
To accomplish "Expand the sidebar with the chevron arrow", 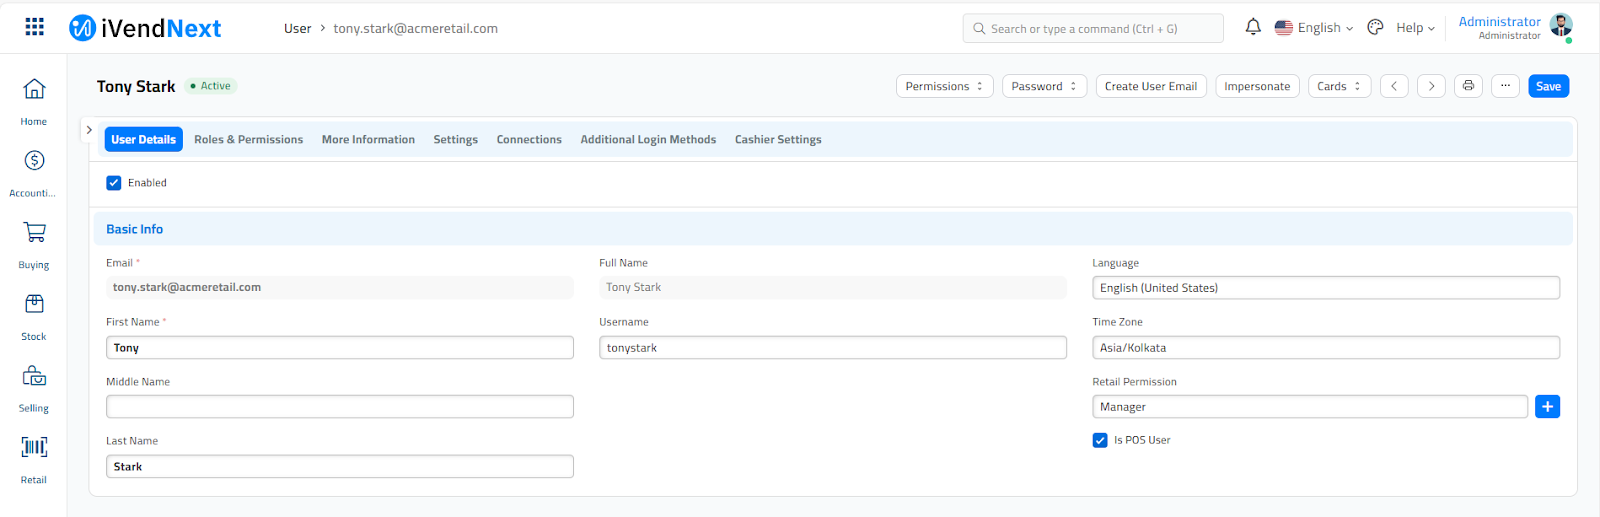I will [89, 130].
